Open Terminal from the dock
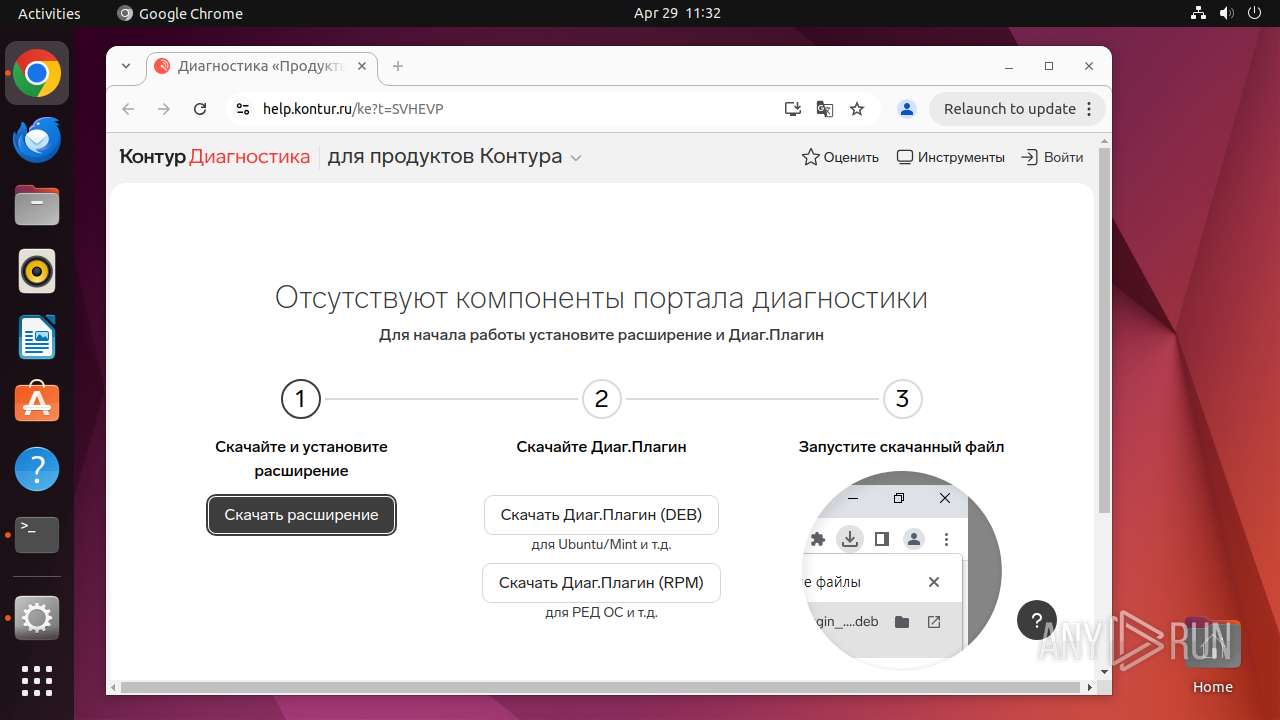 click(37, 535)
